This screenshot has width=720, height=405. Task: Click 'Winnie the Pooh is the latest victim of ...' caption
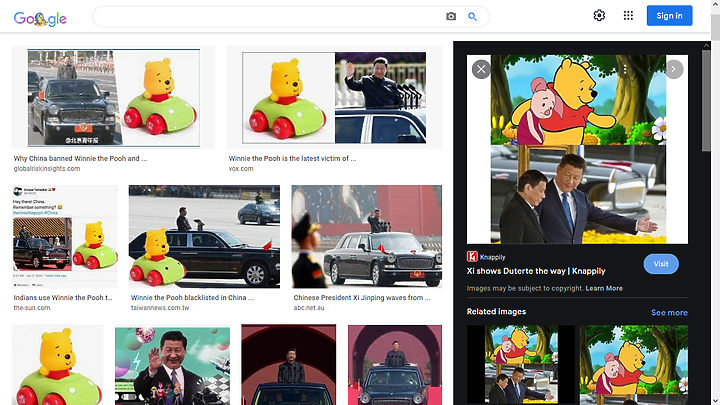[x=292, y=158]
